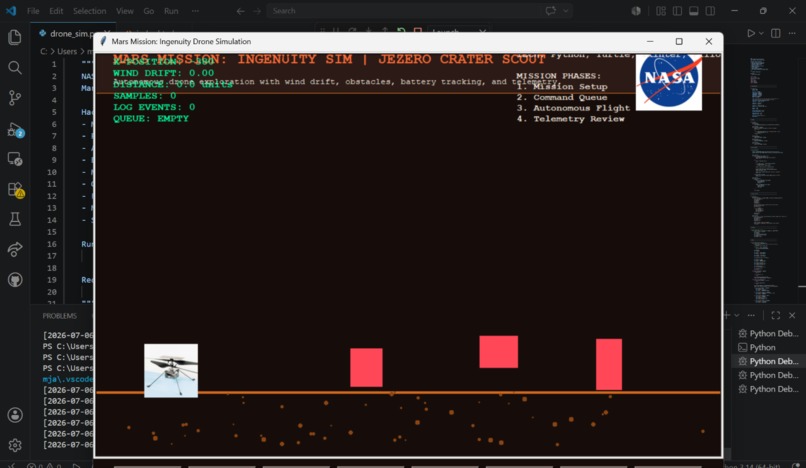Run the Python file with the play icon
Image resolution: width=806 pixels, height=468 pixels.
click(751, 33)
